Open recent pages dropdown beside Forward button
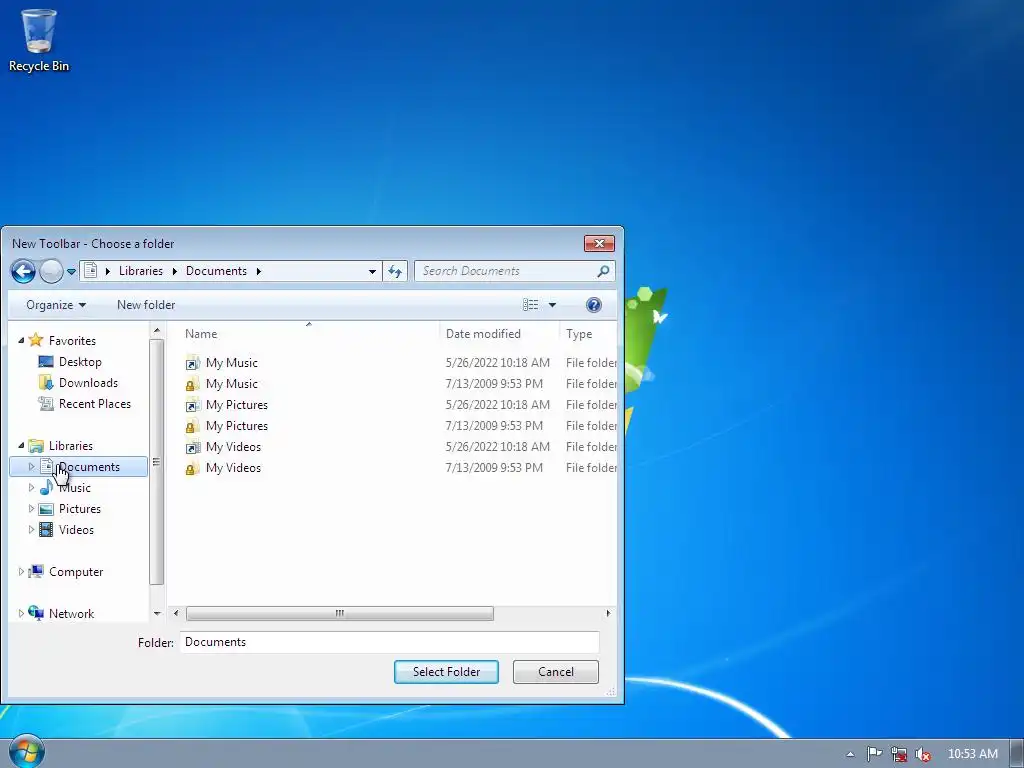The width and height of the screenshot is (1024, 768). pos(71,272)
